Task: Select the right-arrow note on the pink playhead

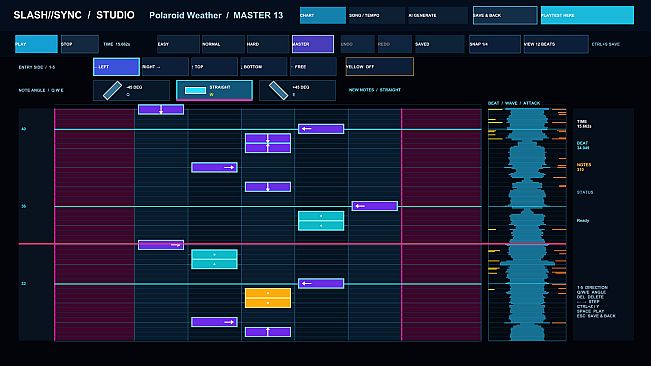Action: 161,245
